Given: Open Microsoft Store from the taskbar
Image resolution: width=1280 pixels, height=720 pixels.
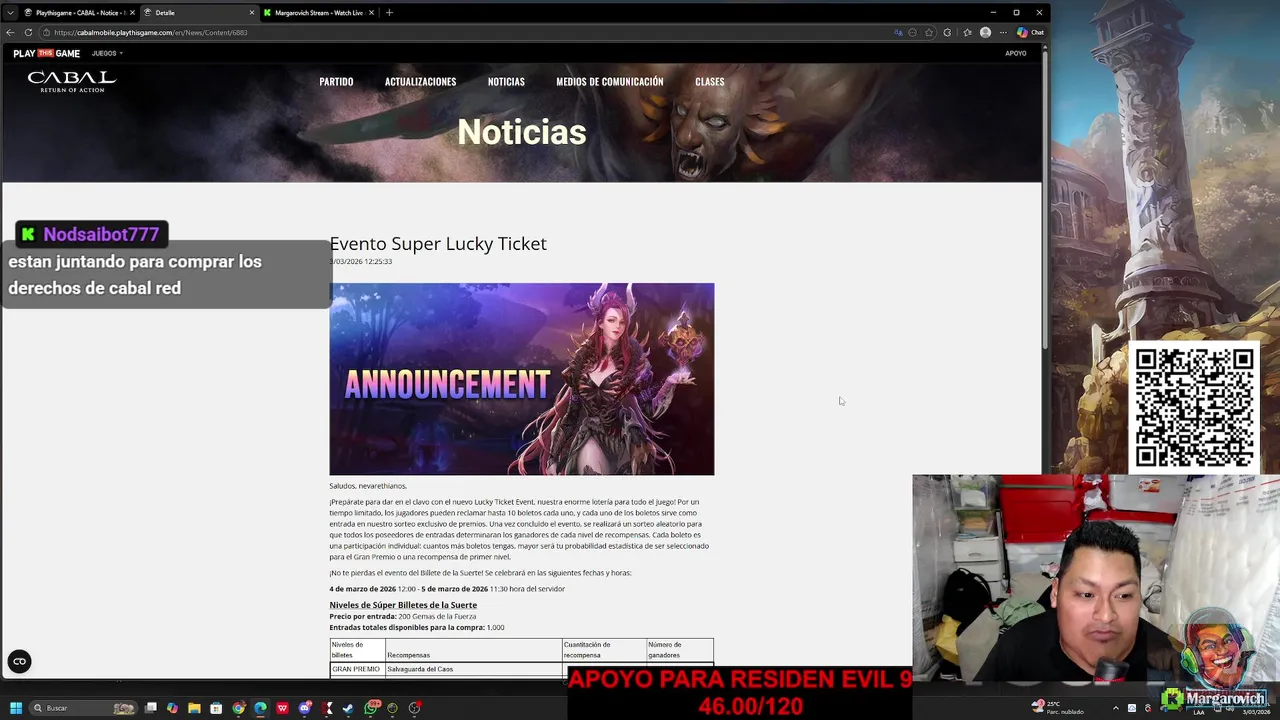Looking at the screenshot, I should click(216, 708).
